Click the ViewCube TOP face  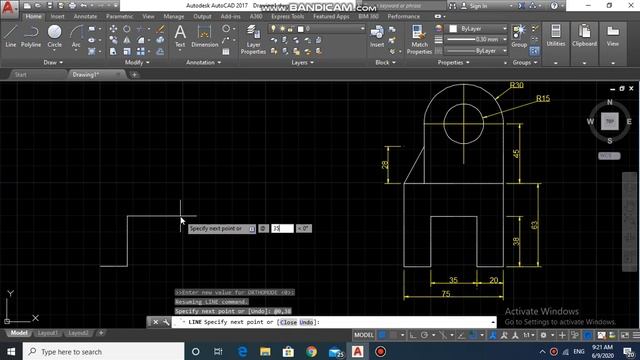point(609,121)
